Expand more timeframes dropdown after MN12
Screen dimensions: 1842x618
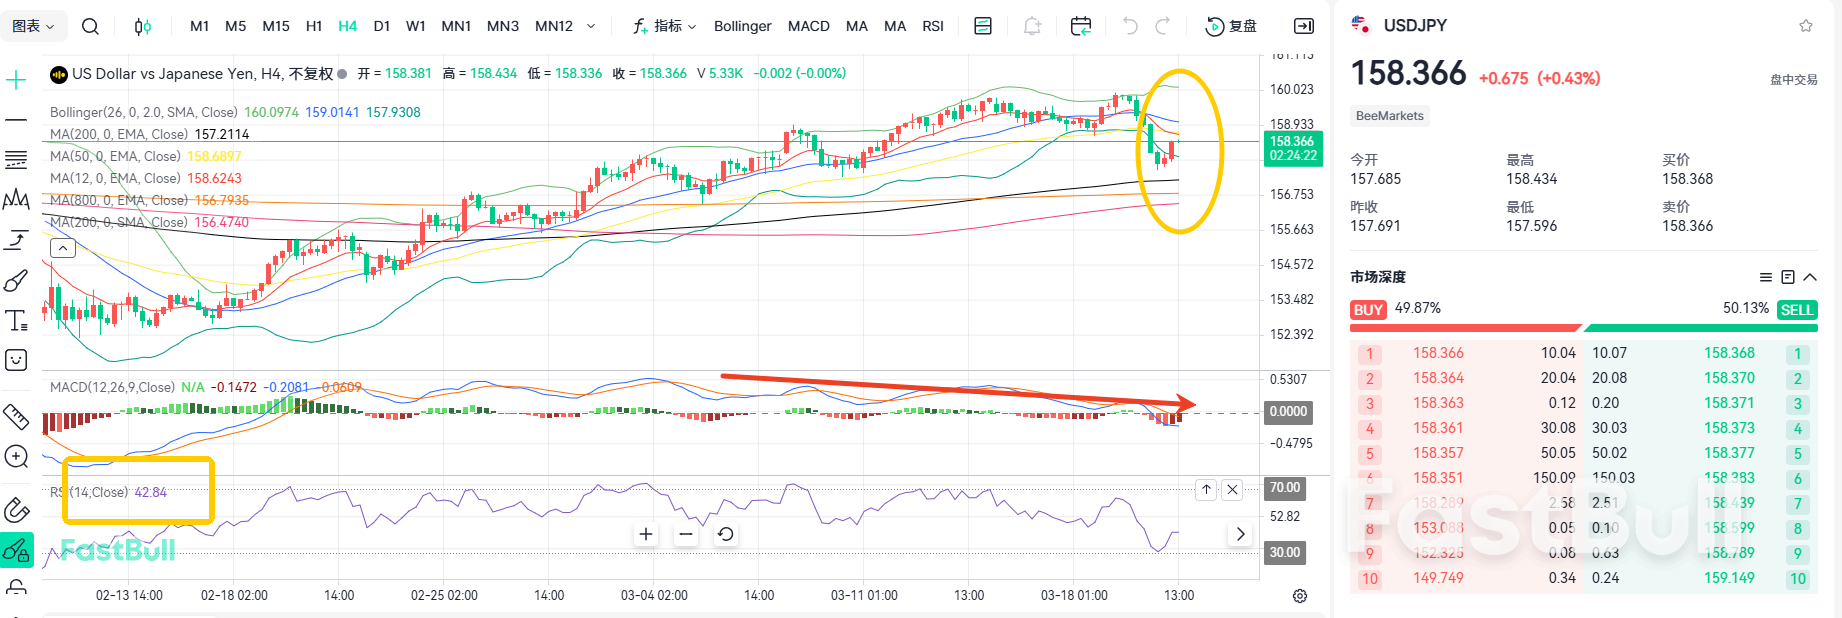(591, 26)
